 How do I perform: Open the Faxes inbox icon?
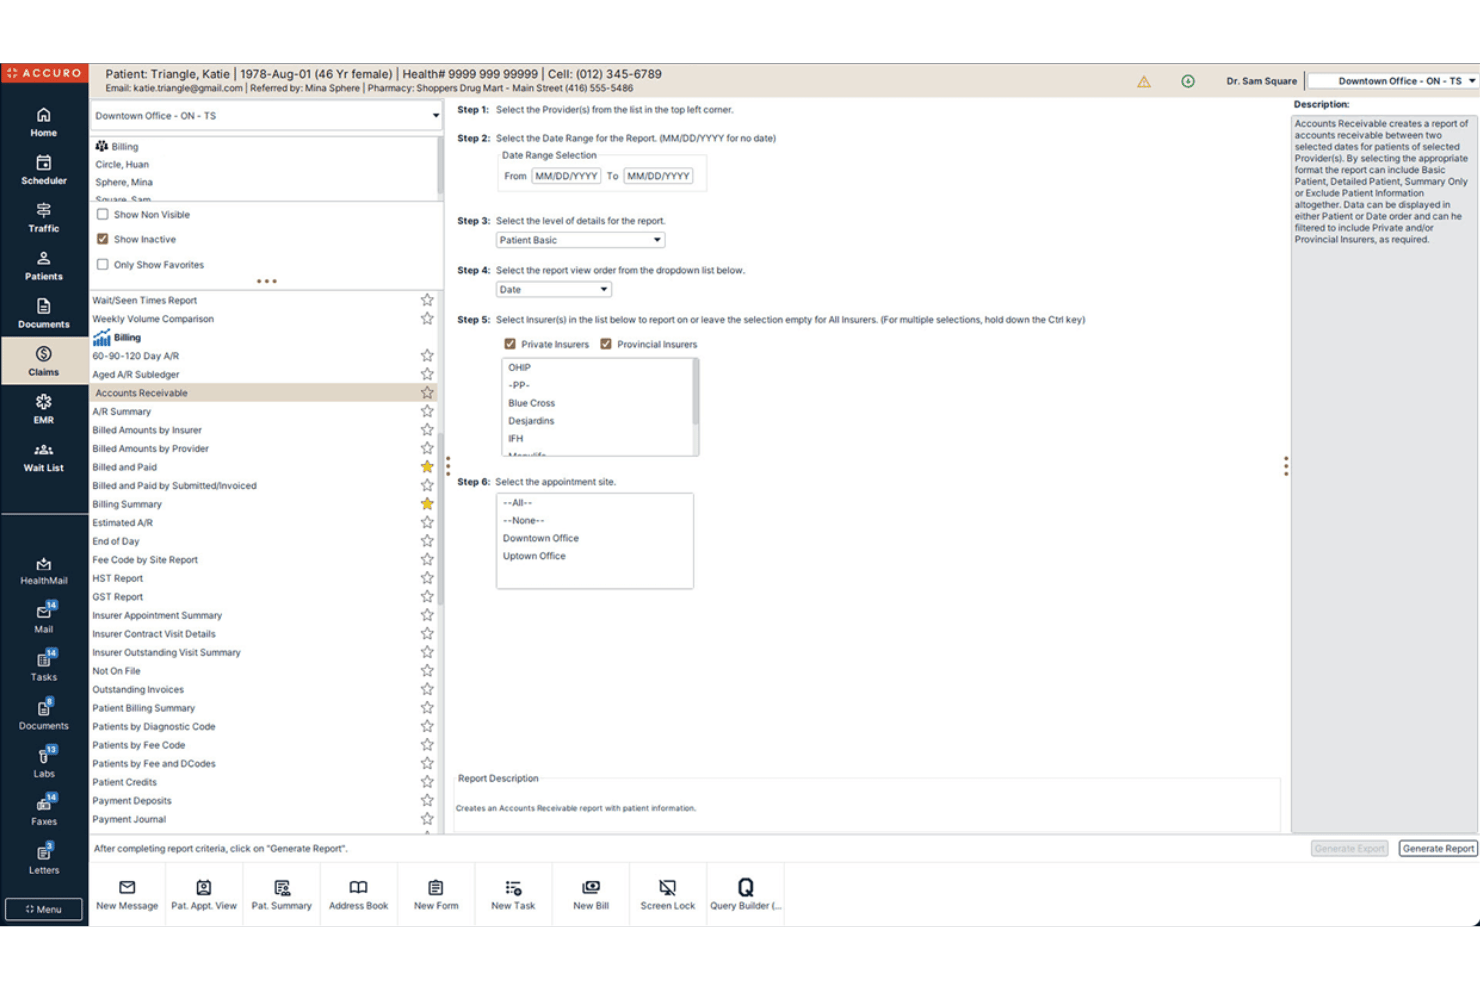[x=43, y=810]
